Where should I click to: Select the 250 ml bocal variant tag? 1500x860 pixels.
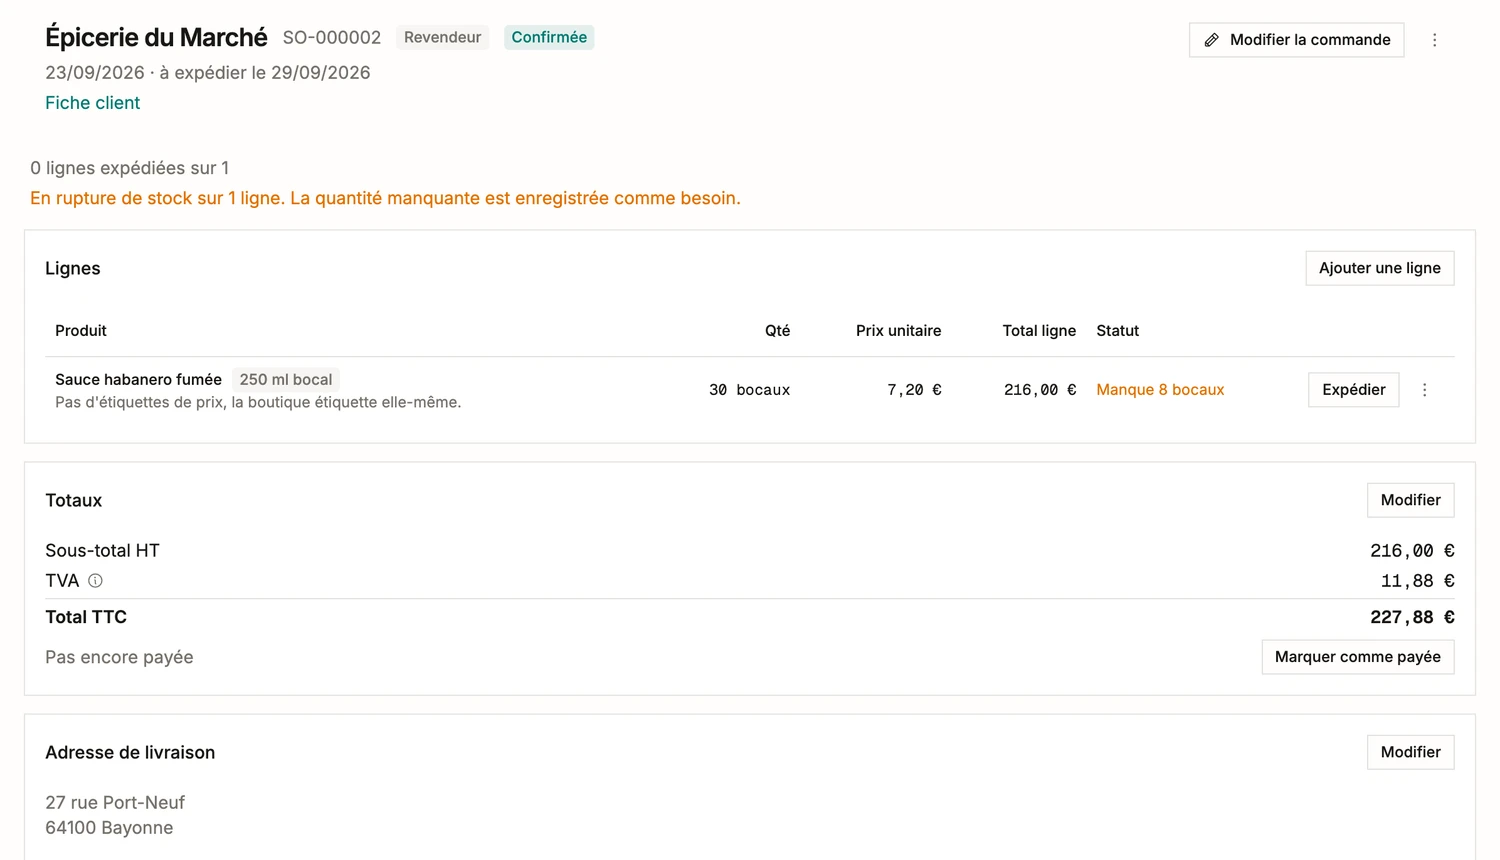coord(286,380)
